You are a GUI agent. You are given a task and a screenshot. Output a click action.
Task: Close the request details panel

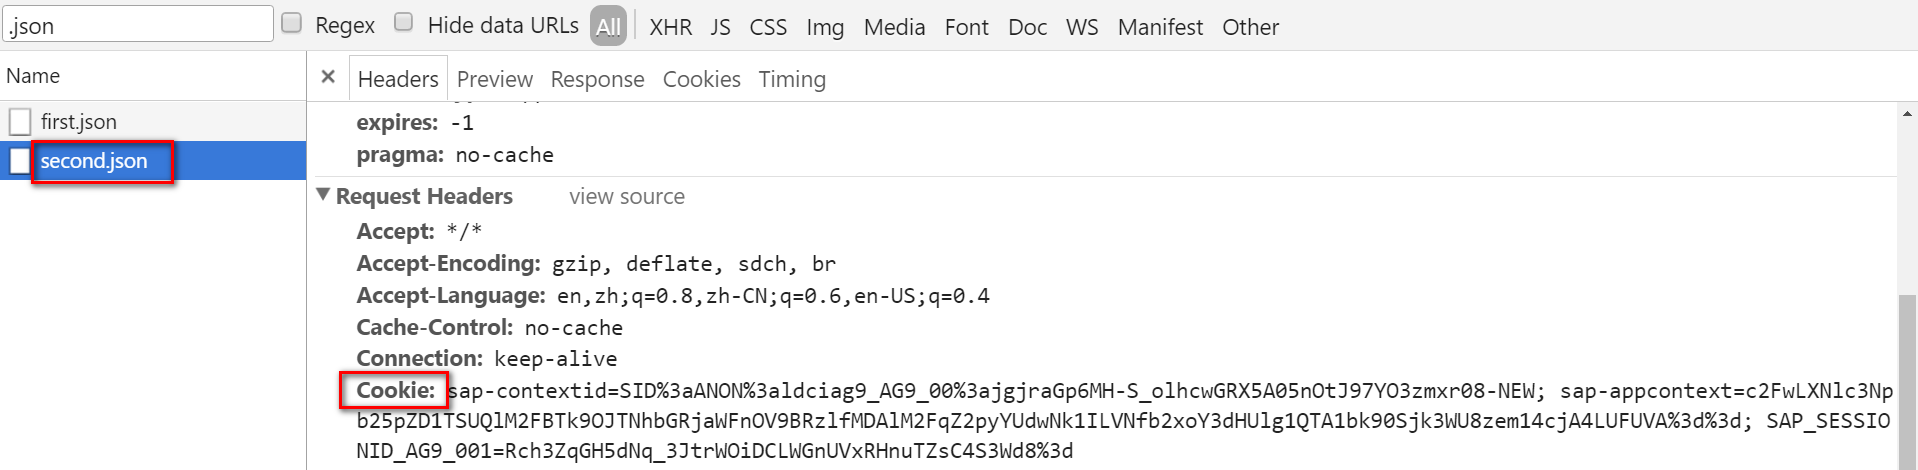pos(328,76)
